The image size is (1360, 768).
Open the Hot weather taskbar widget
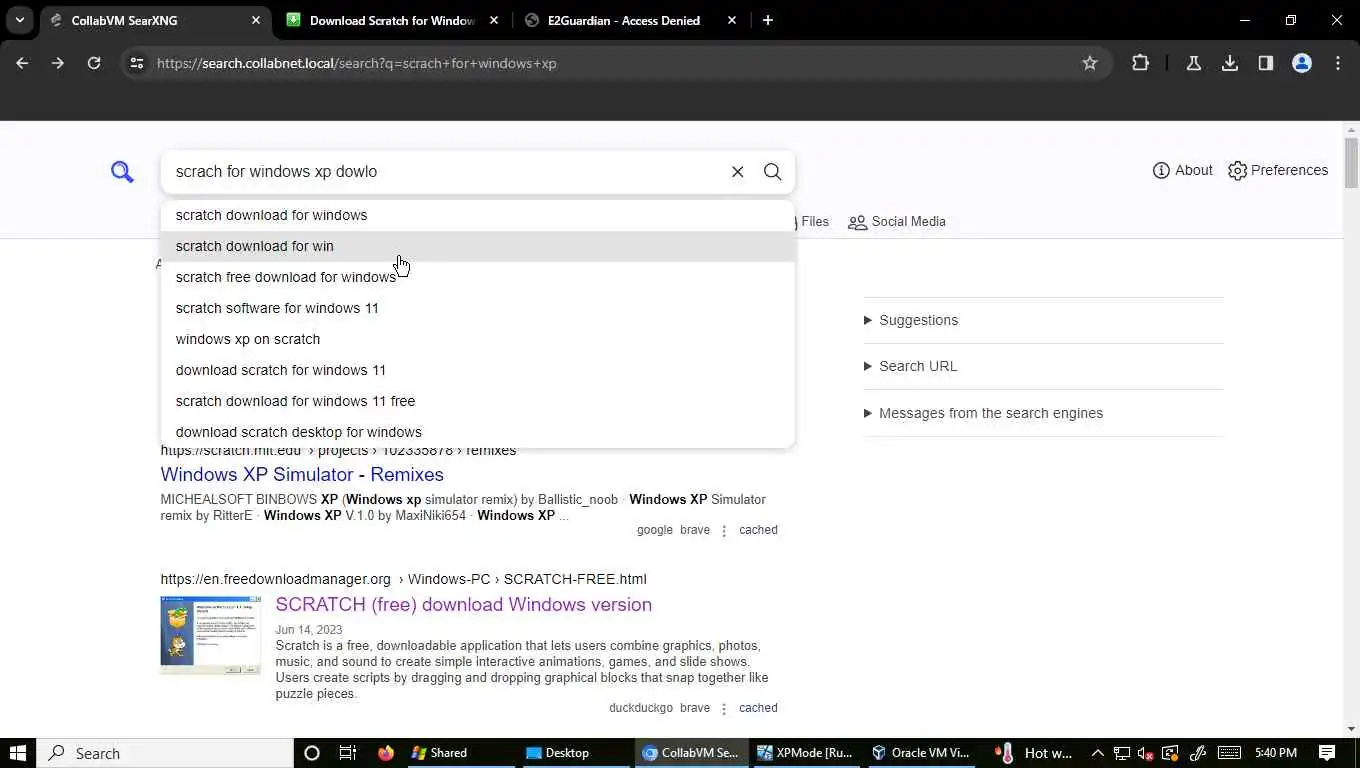tap(1034, 753)
